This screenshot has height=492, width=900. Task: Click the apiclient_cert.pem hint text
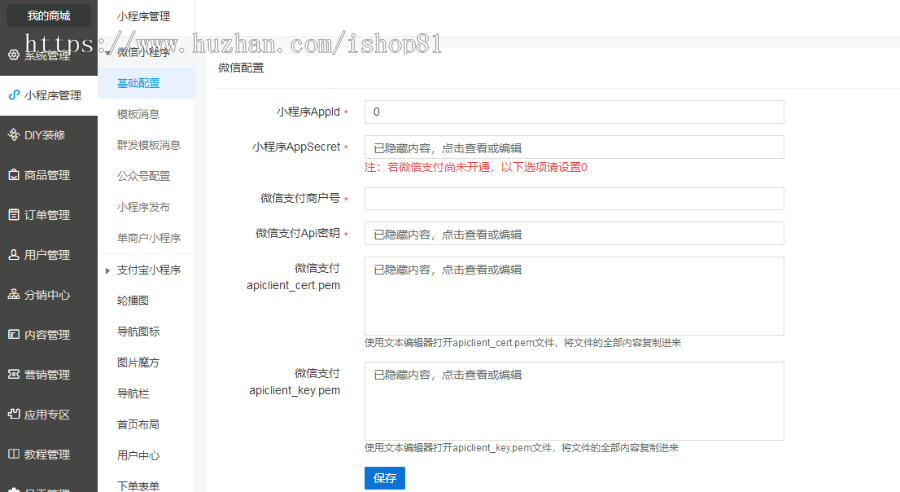pyautogui.click(x=523, y=343)
